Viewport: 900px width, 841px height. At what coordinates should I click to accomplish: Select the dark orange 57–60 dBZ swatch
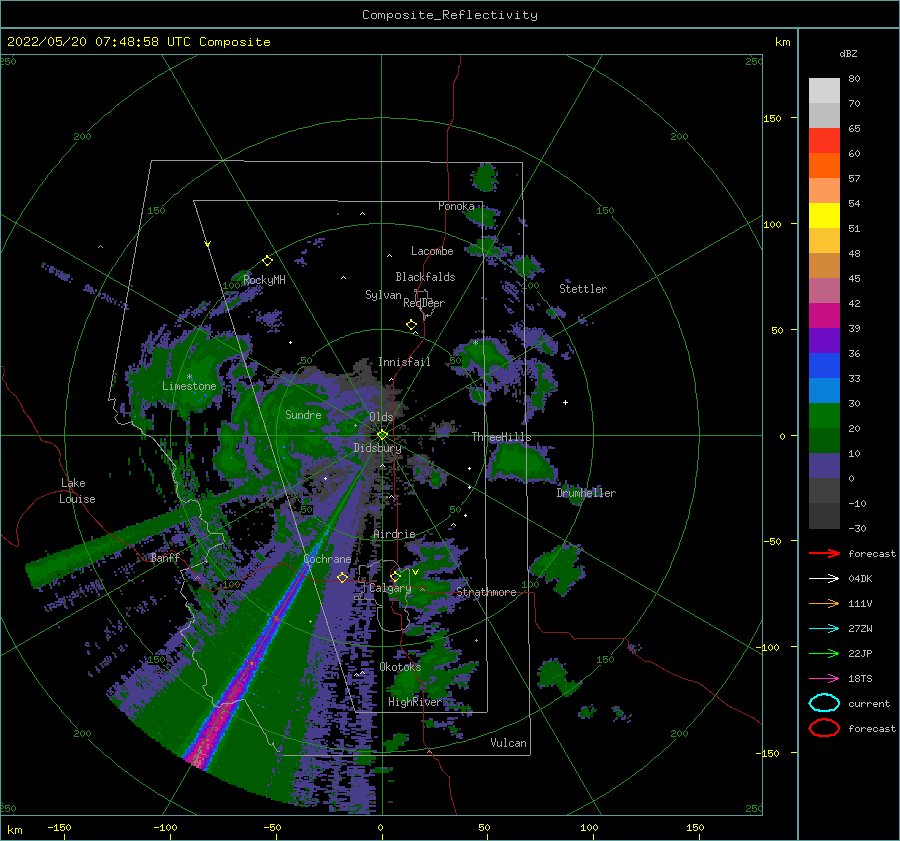click(824, 165)
